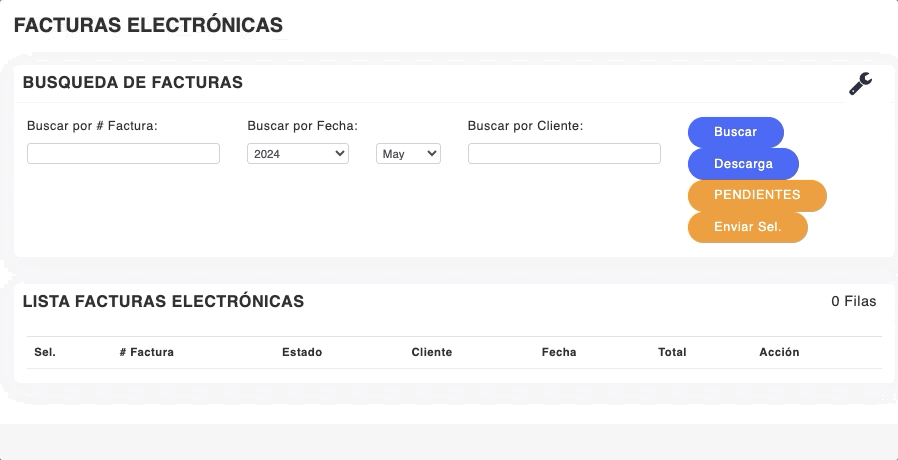898x460 pixels.
Task: Click the LISTA FACTURAS ELECTRÓNICAS heading
Action: tap(163, 301)
